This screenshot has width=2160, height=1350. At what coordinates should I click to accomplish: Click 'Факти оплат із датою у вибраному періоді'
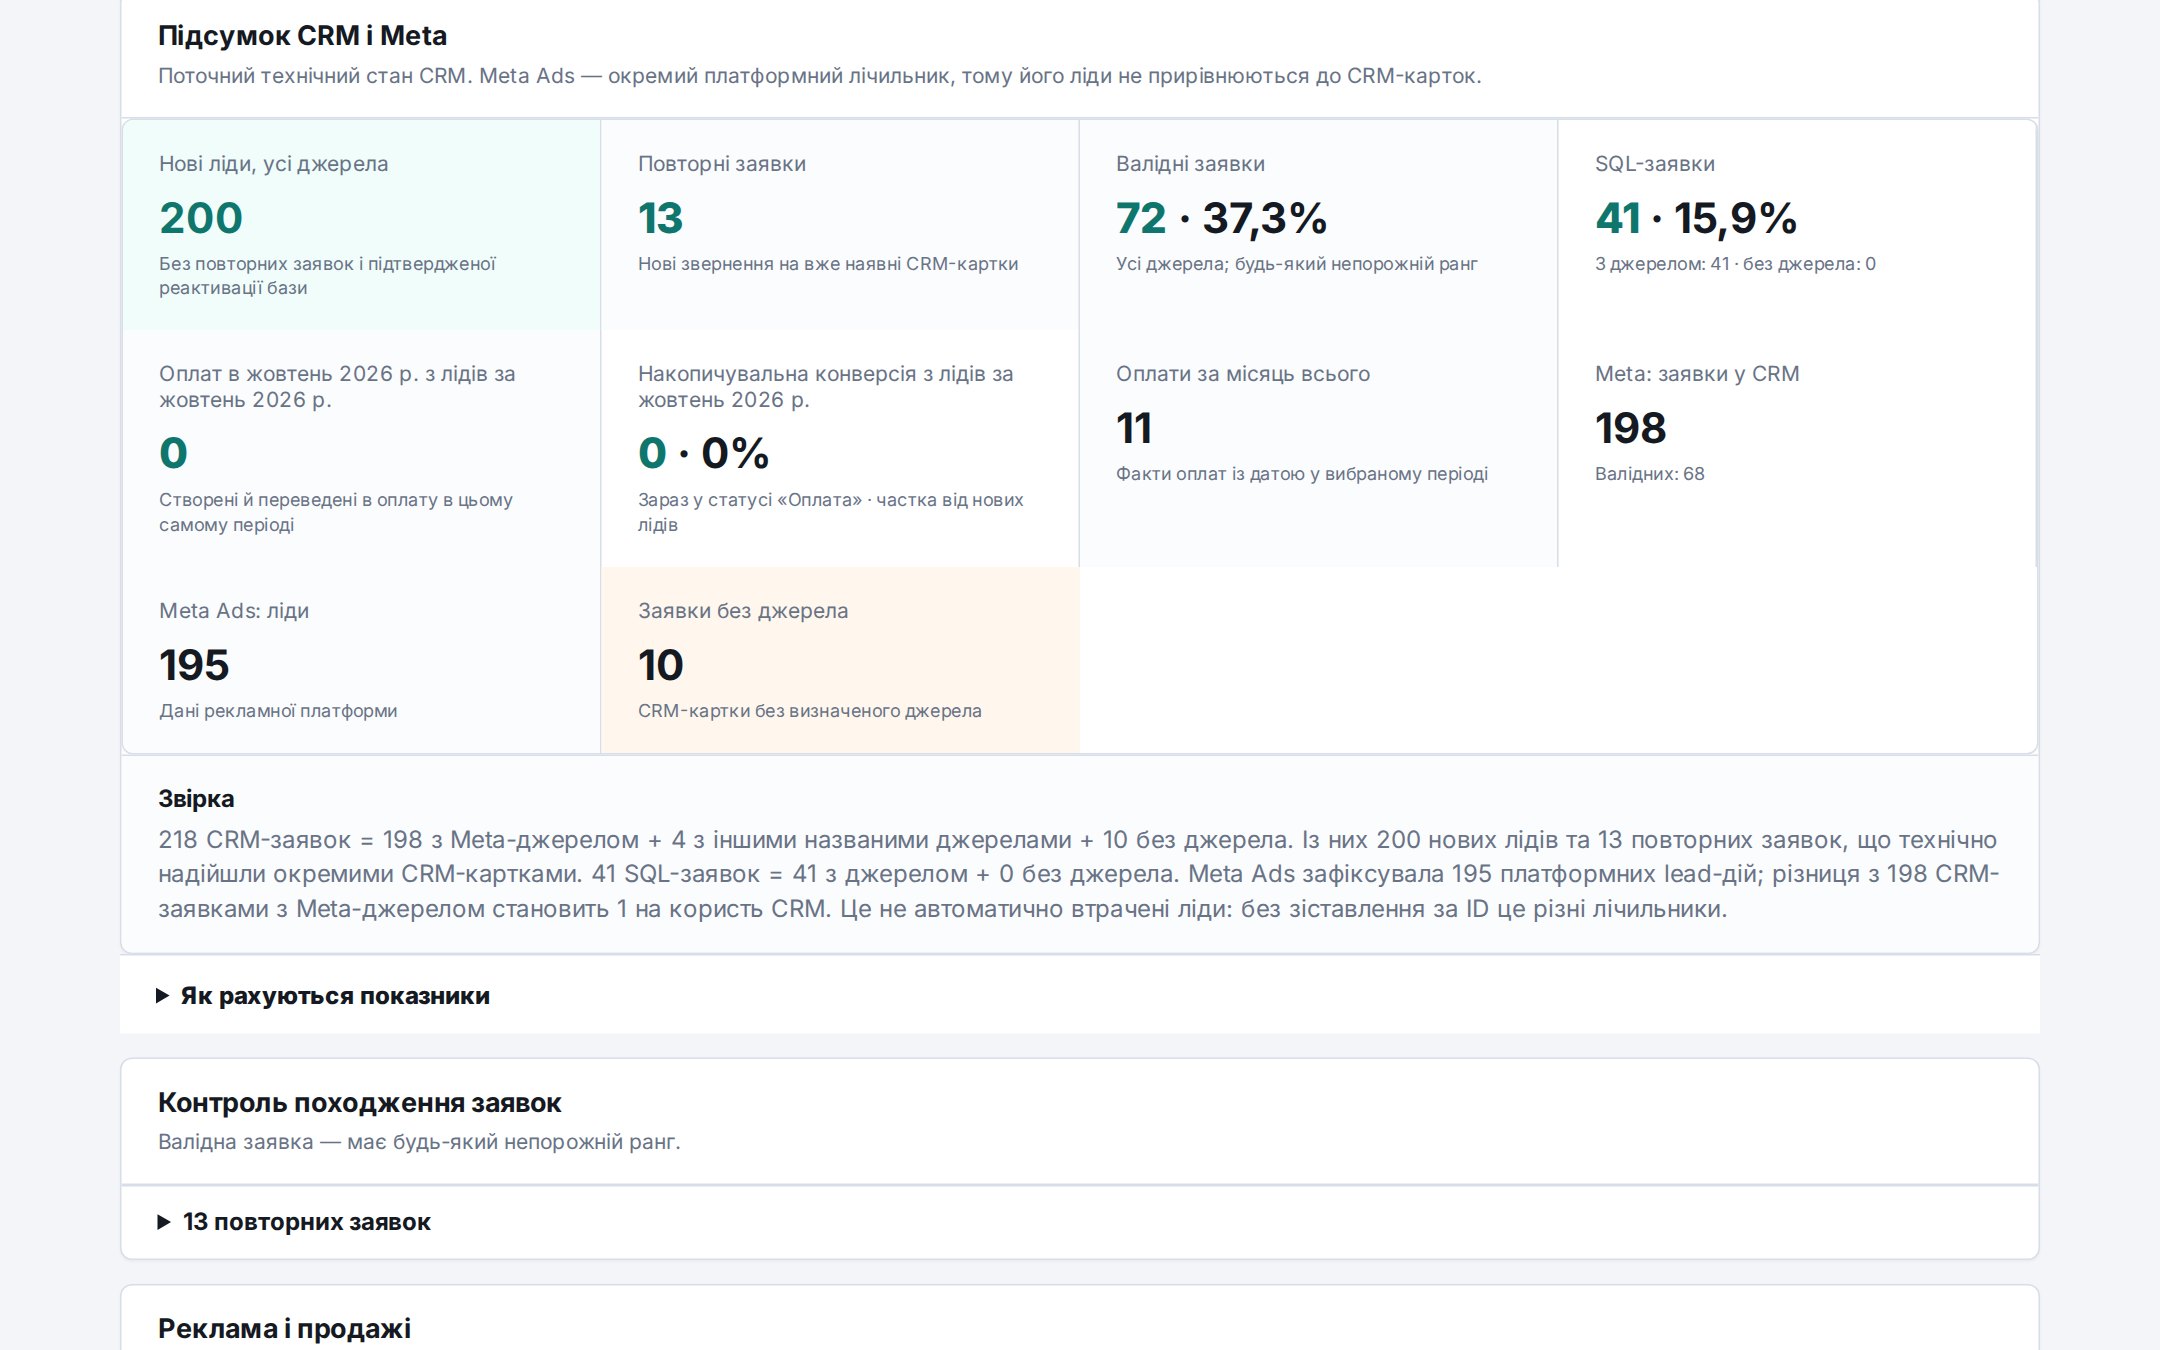tap(1302, 474)
